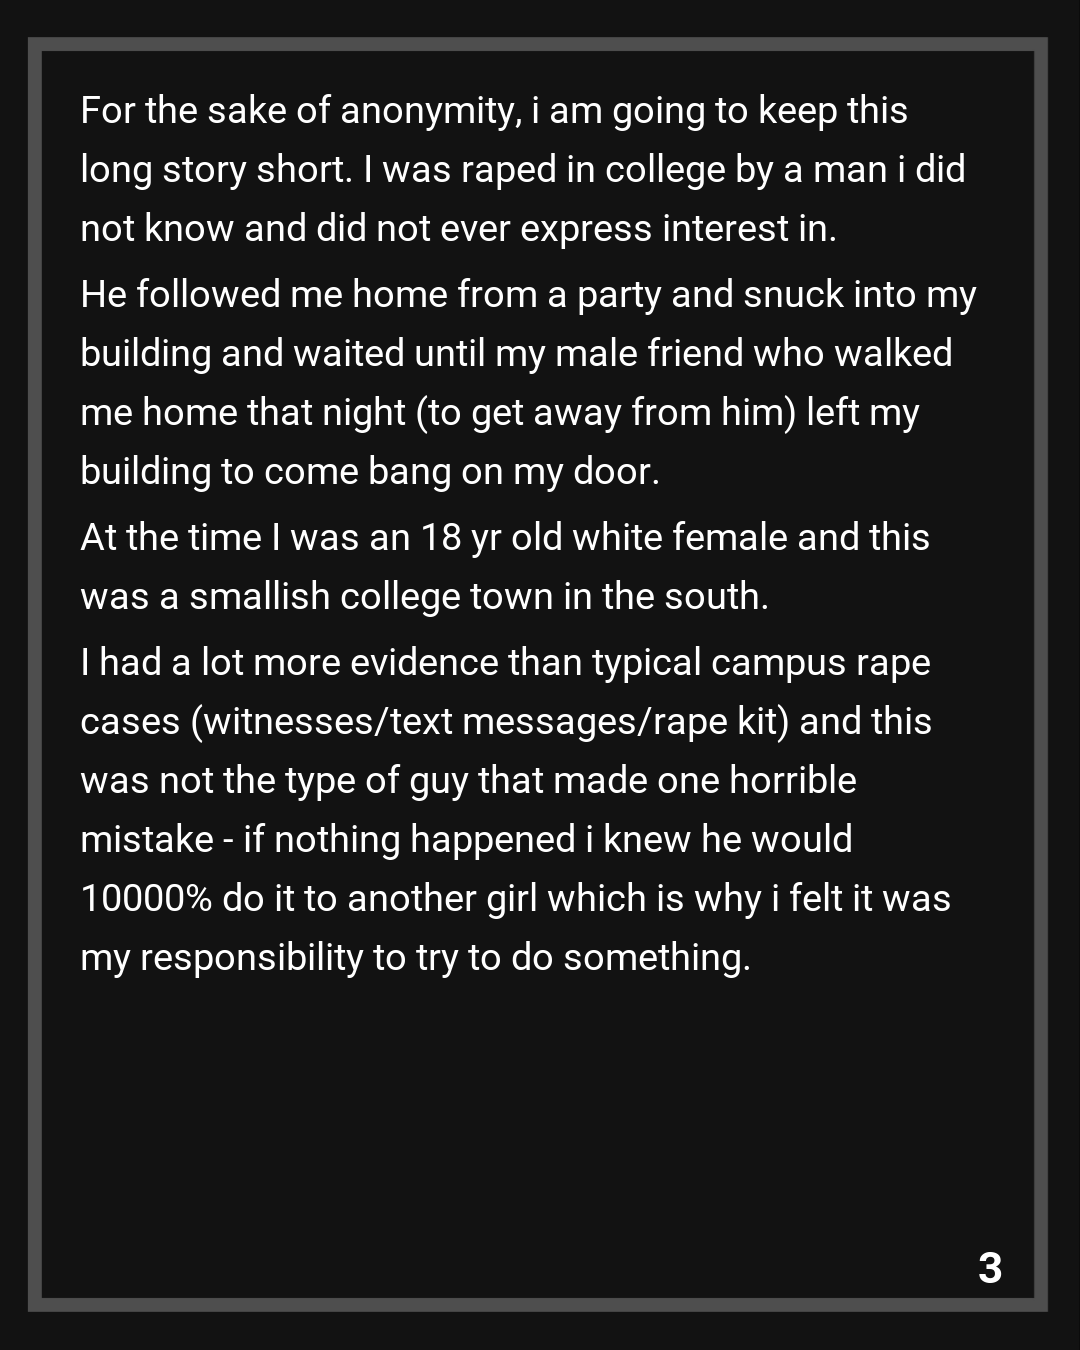
Task: Click the line starting "was not the type of guy"
Action: point(468,780)
